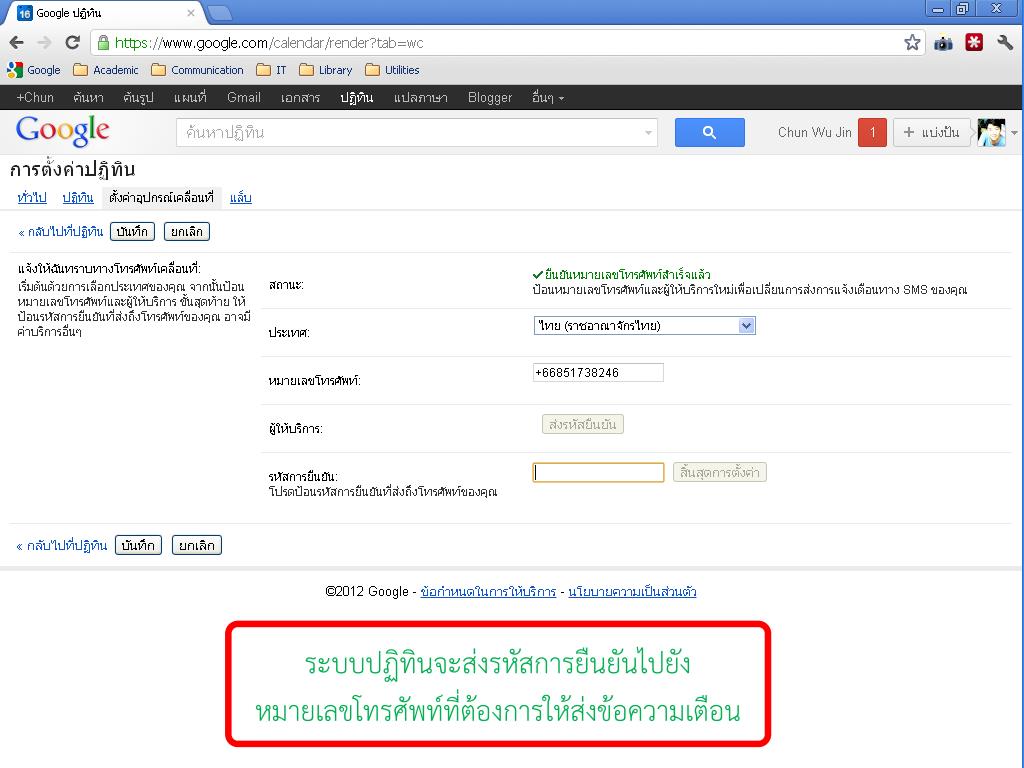Screen dimensions: 1024x768
Task: Click the verified status text ยืนยันหมายเลขโทรศัพท์สำเร็จแล้ว
Action: click(x=628, y=274)
